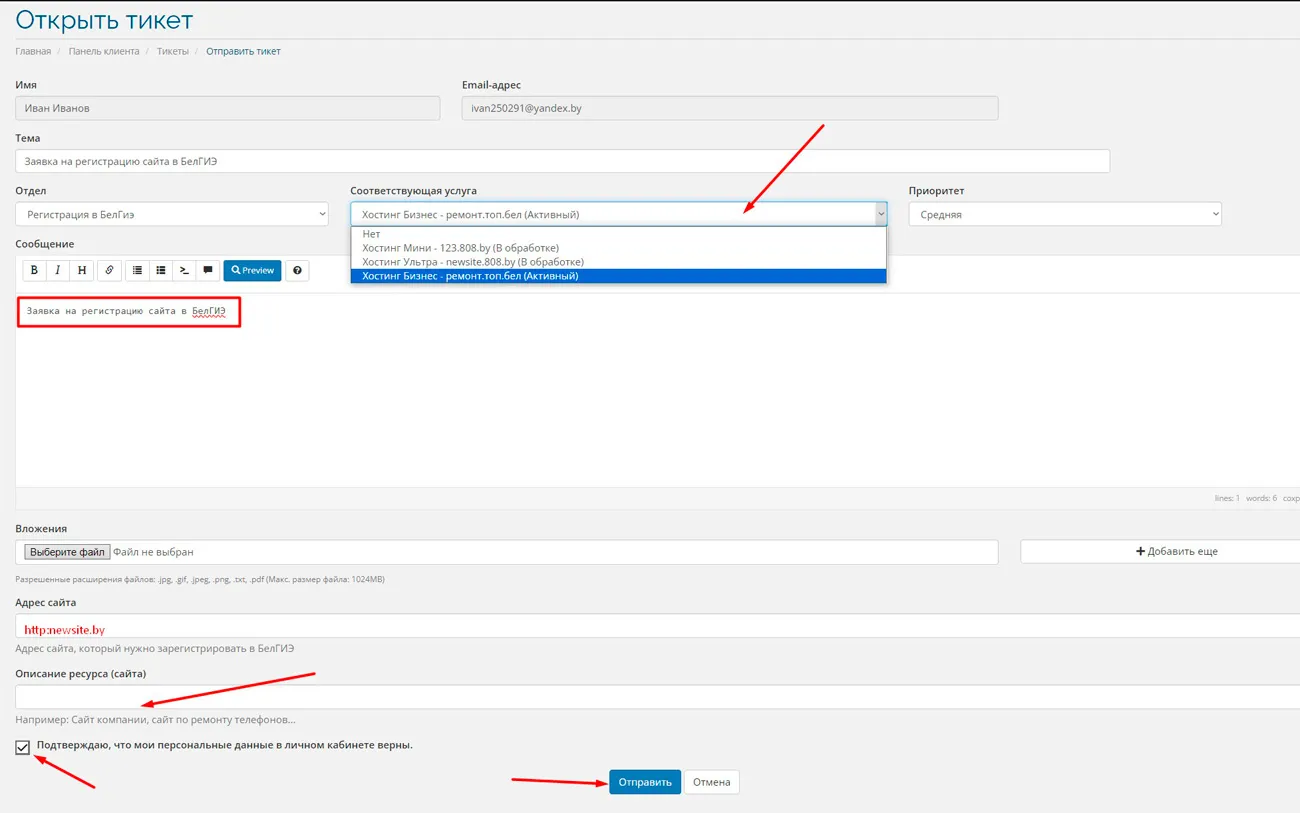Toggle bold formatting in message editor

(x=34, y=270)
